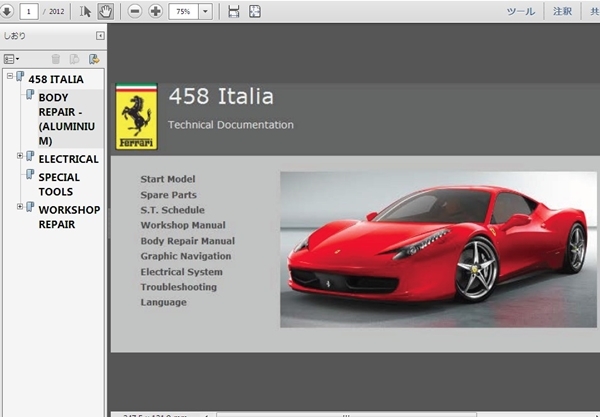Select the 458 ITALIA bookmark
Image resolution: width=600 pixels, height=417 pixels.
click(x=56, y=79)
